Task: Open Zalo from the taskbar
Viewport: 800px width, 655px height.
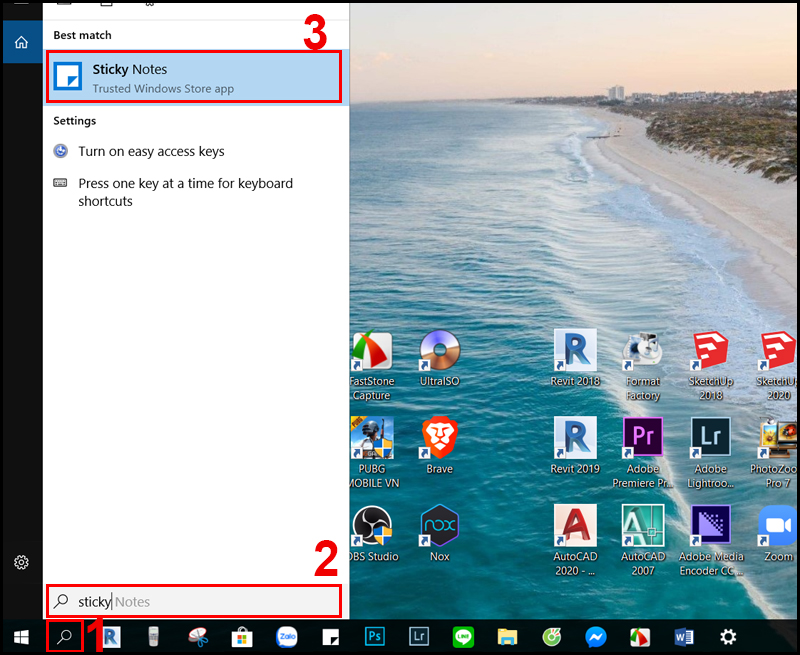Action: coord(287,637)
